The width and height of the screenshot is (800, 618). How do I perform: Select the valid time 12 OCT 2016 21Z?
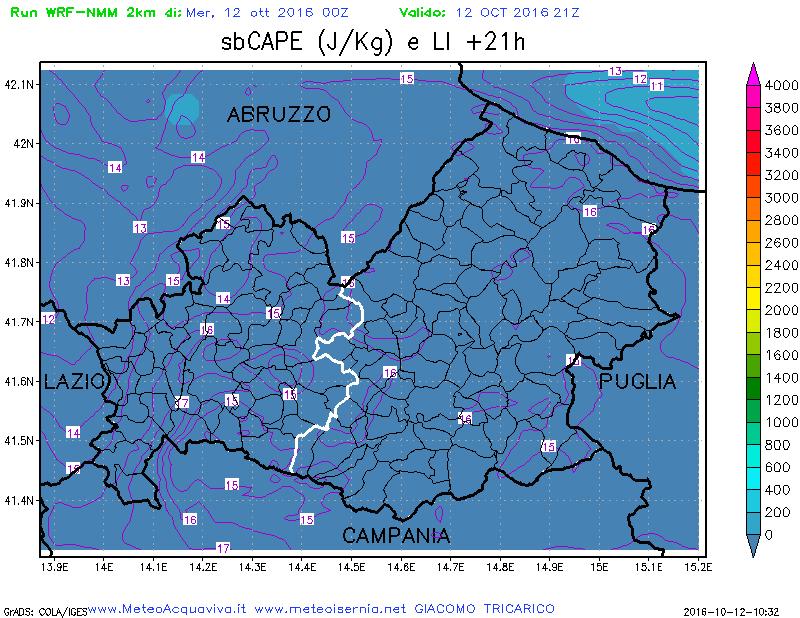tap(517, 12)
